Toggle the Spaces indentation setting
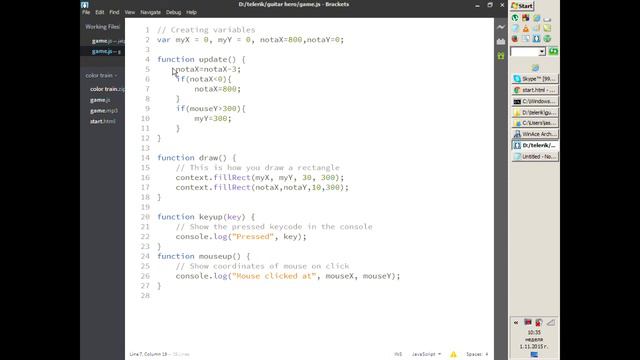This screenshot has width=640, height=360. [474, 354]
